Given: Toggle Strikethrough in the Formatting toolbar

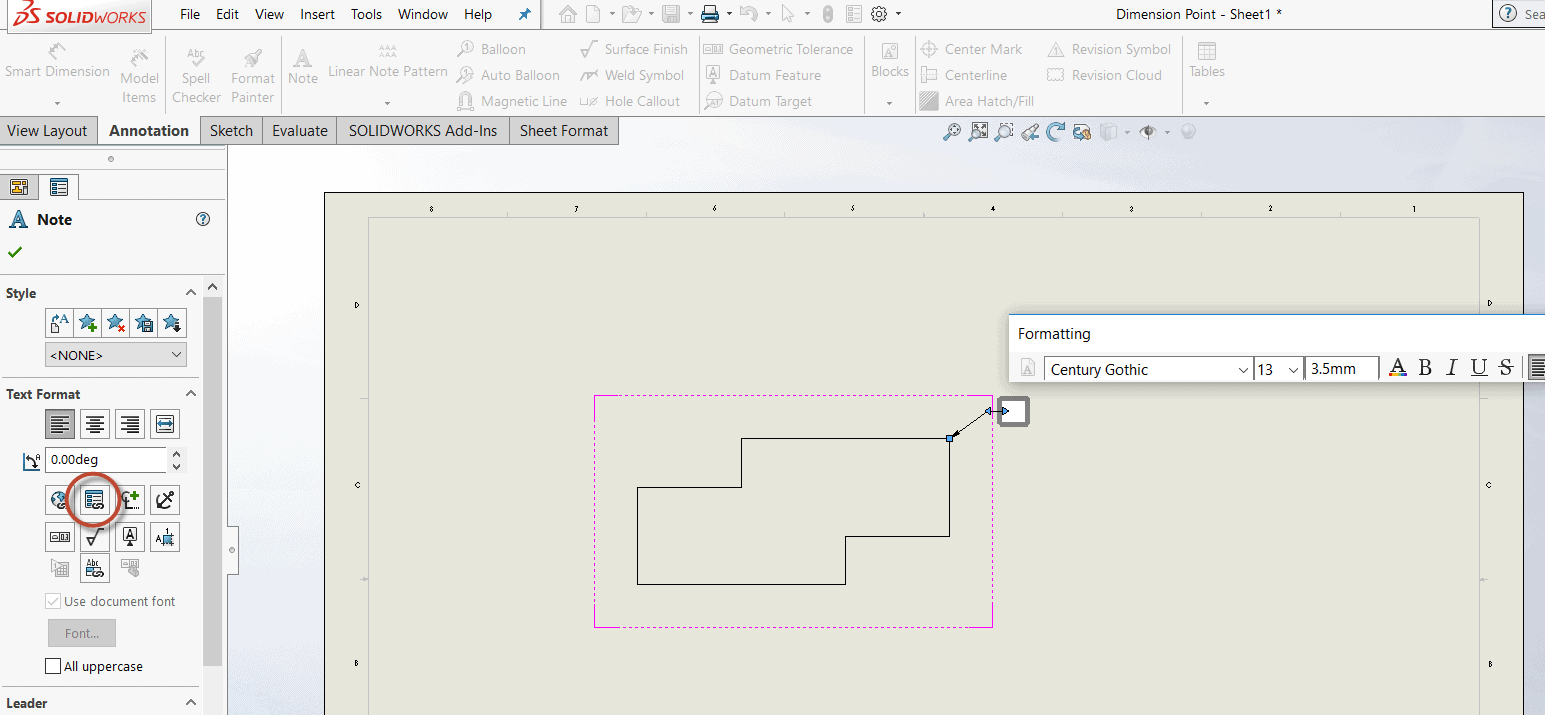Looking at the screenshot, I should pyautogui.click(x=1506, y=368).
